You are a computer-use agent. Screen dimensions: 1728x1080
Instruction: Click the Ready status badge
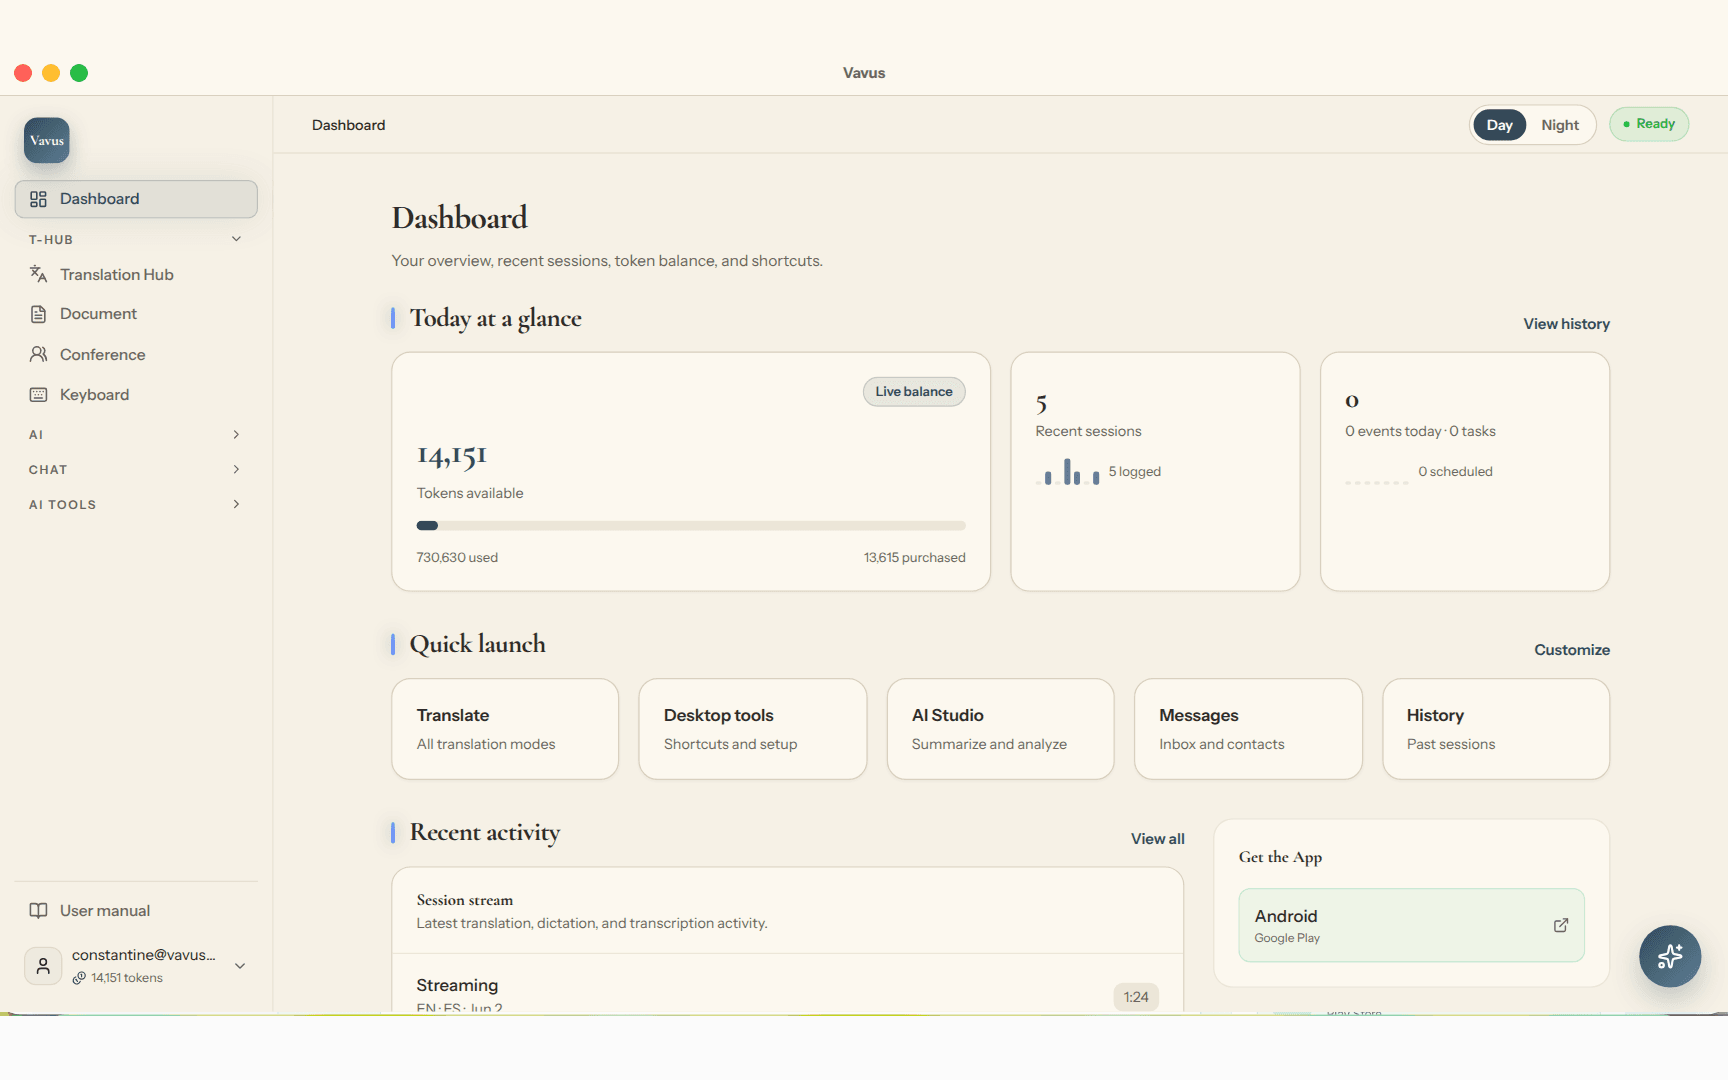tap(1649, 124)
